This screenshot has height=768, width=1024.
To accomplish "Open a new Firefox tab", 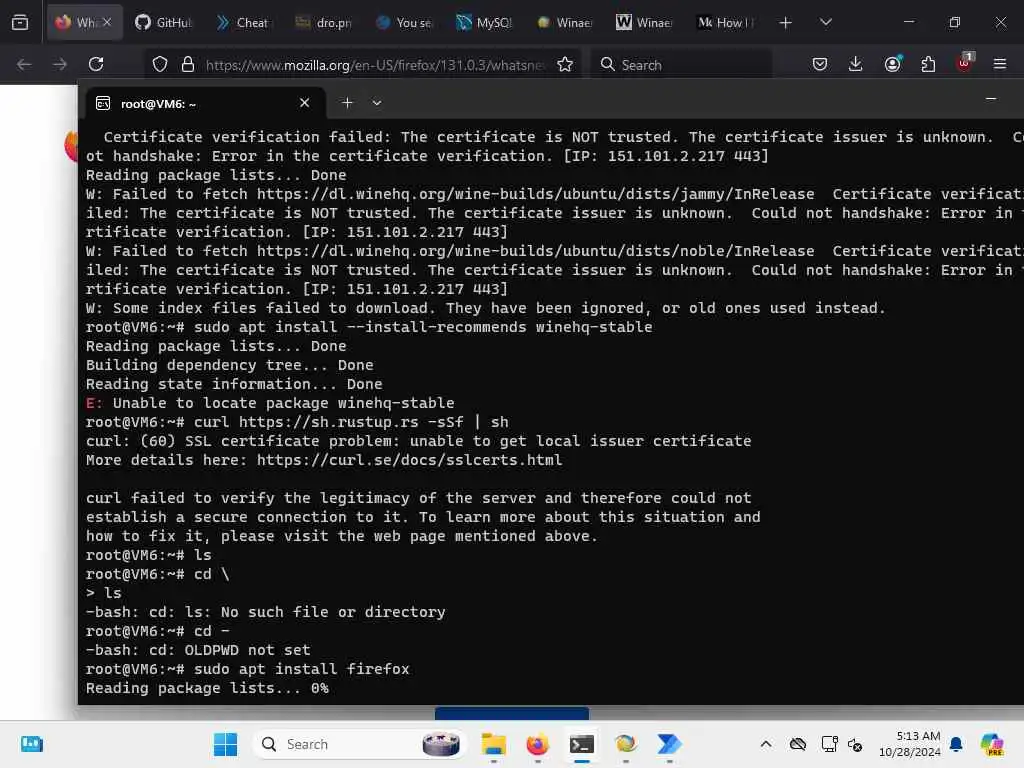I will 786,23.
